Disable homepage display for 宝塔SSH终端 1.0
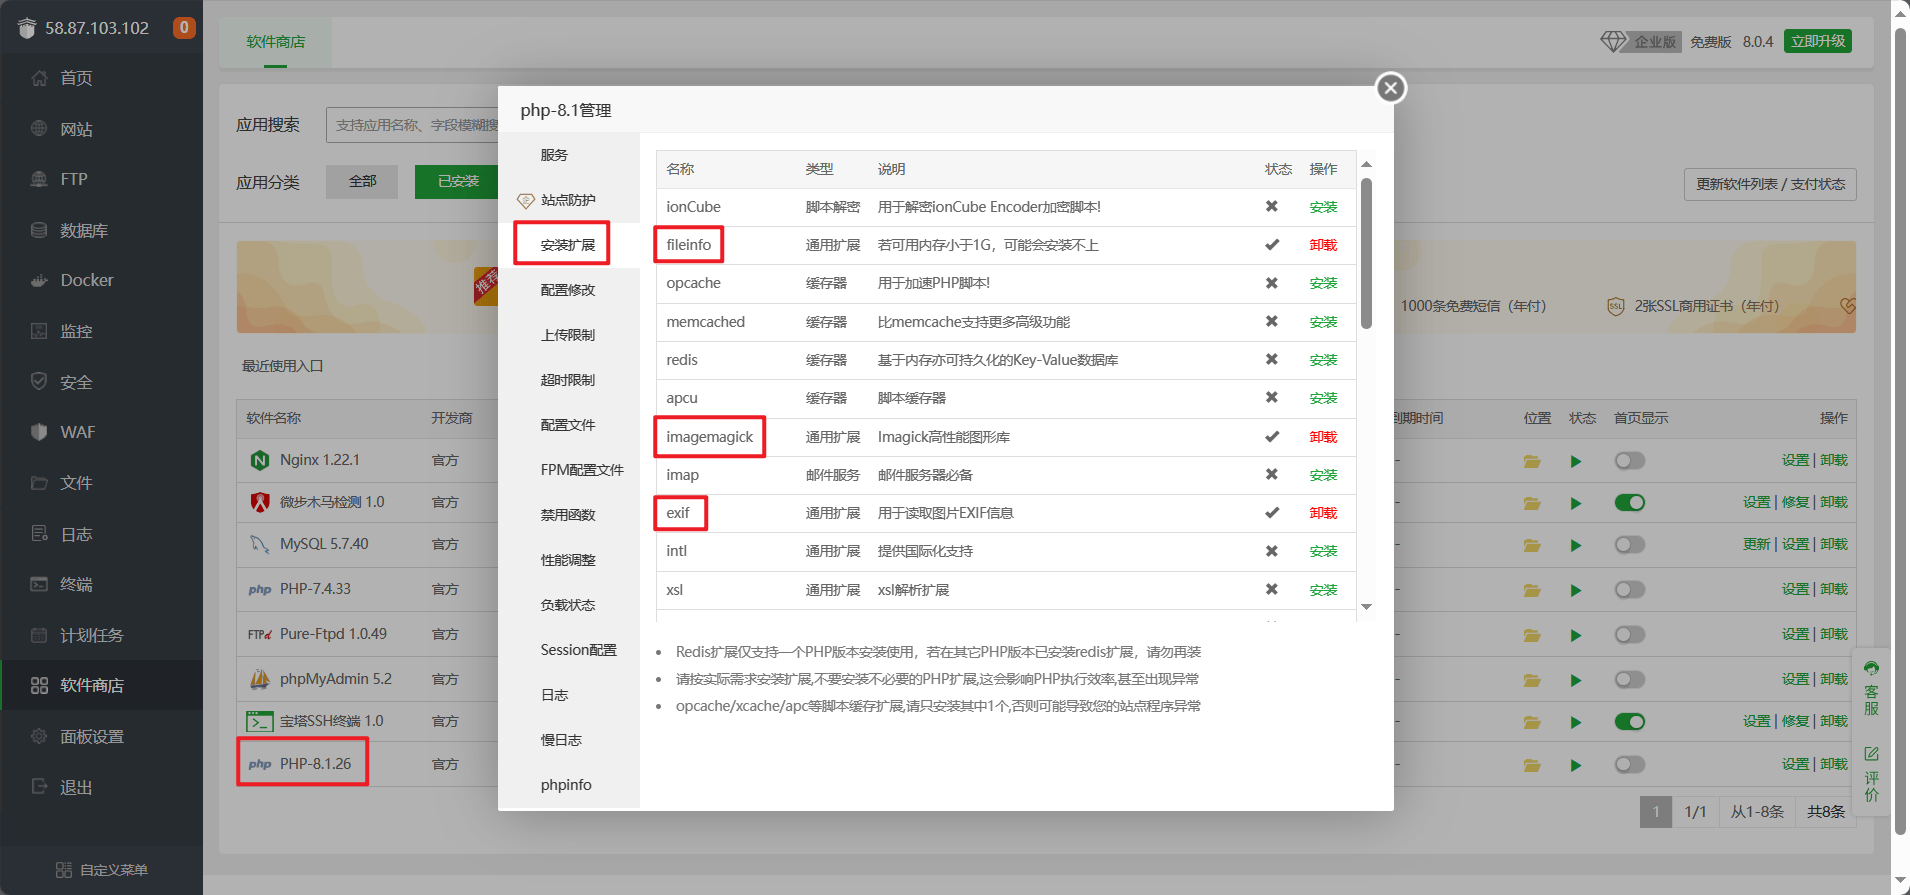Screen dimensions: 1910x895 (x=1629, y=722)
